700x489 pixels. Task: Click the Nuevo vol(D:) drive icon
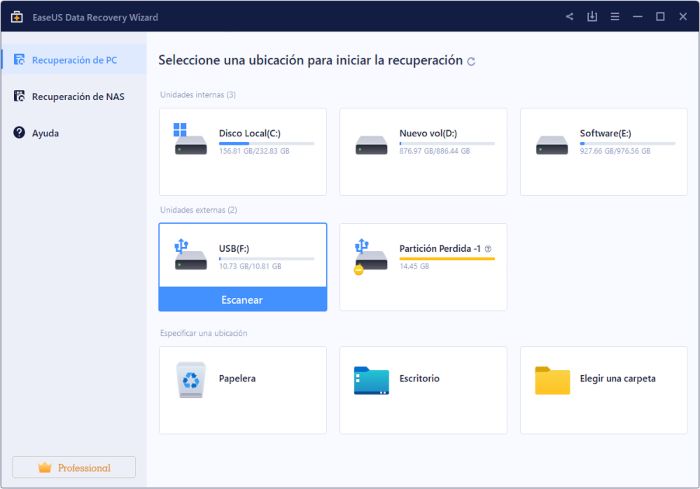371,145
